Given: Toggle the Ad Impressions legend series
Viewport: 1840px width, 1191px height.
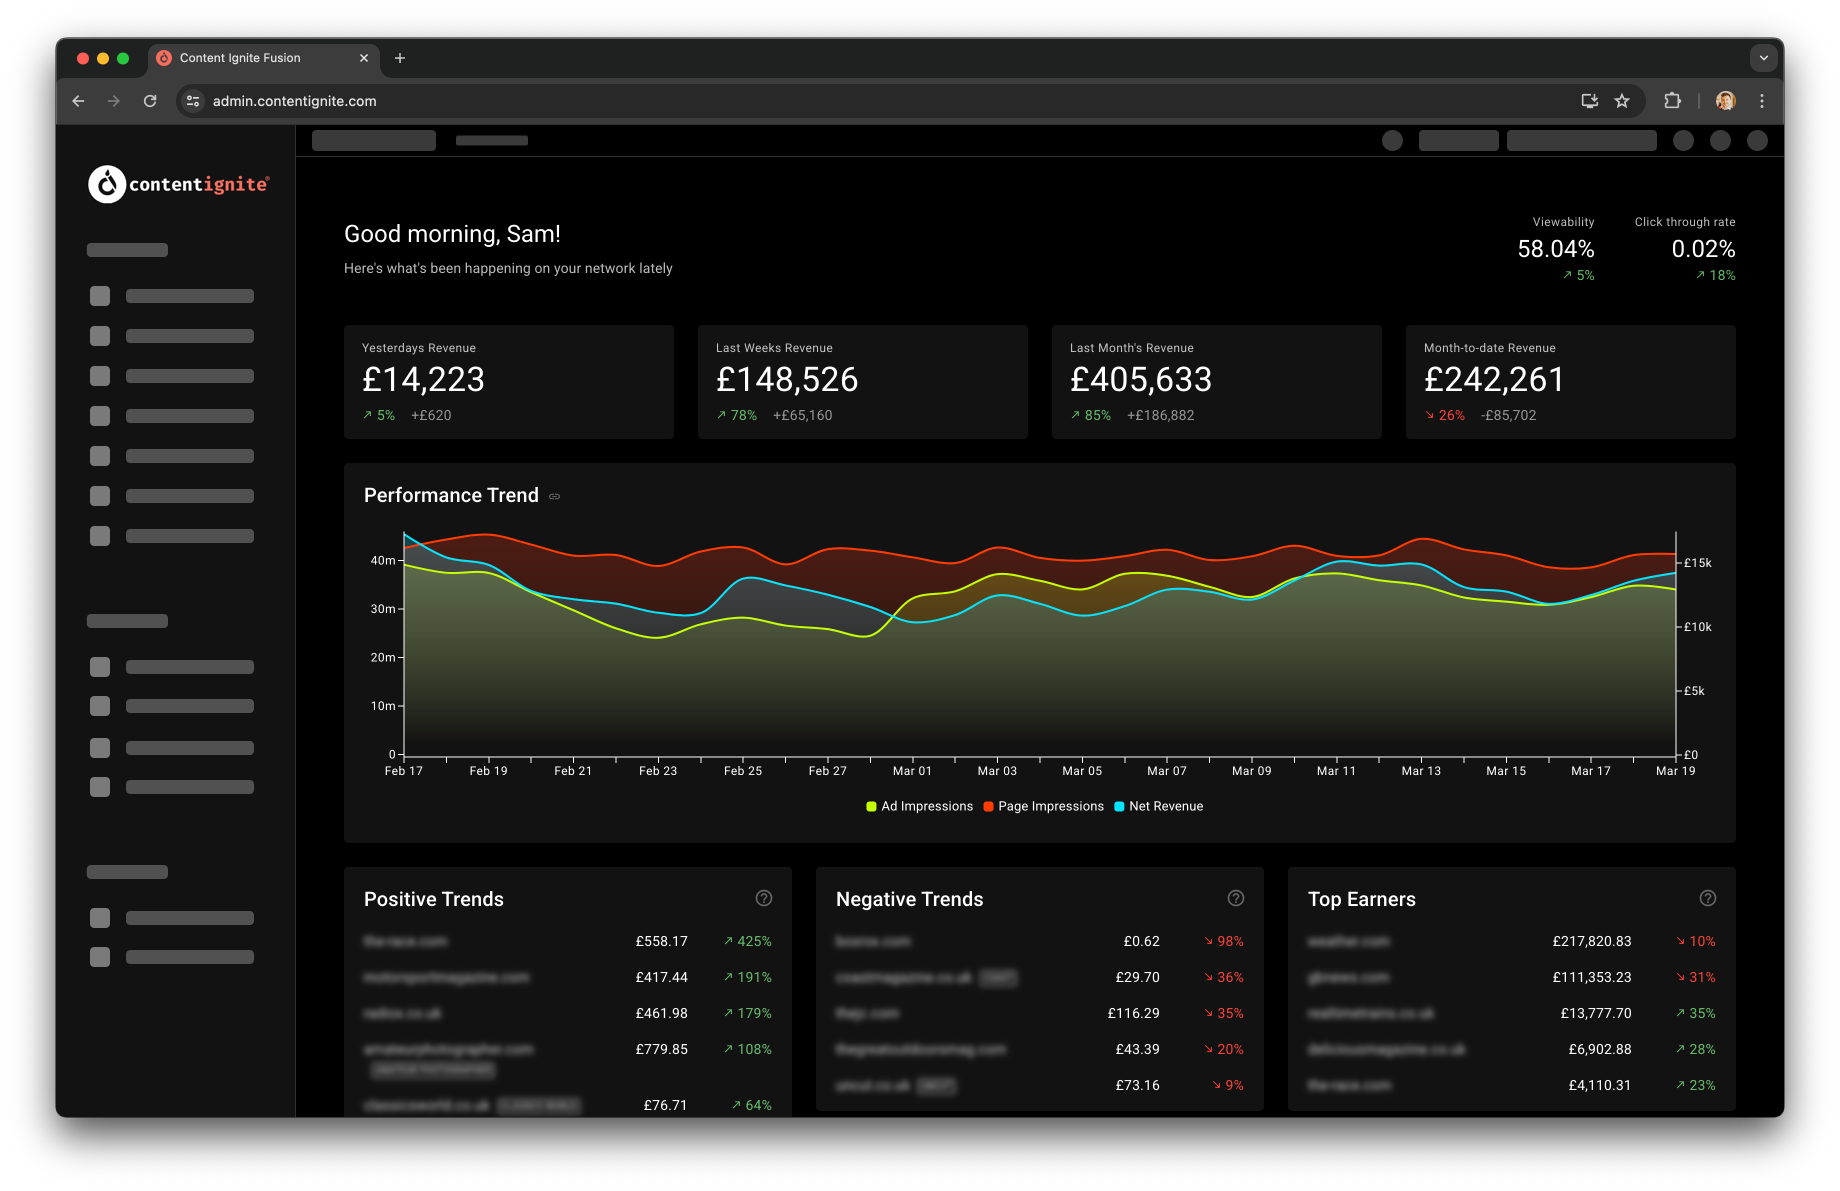Looking at the screenshot, I should pyautogui.click(x=919, y=806).
